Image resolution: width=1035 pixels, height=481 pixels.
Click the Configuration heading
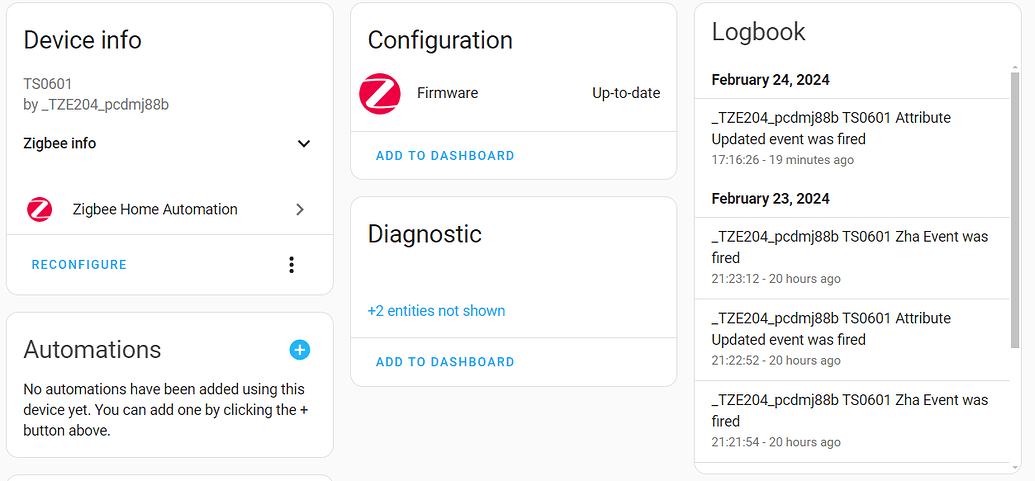point(440,40)
